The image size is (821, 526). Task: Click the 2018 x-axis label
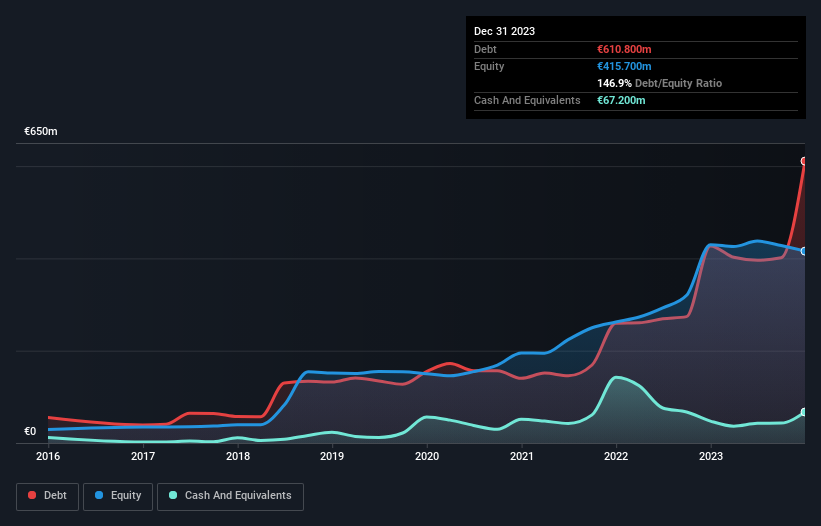(x=238, y=456)
